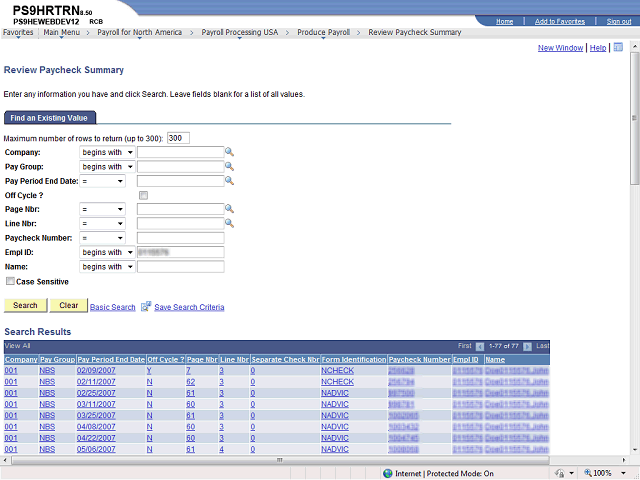The height and width of the screenshot is (480, 640).
Task: Open Pay Period End Date operator dropdown
Action: pyautogui.click(x=102, y=181)
